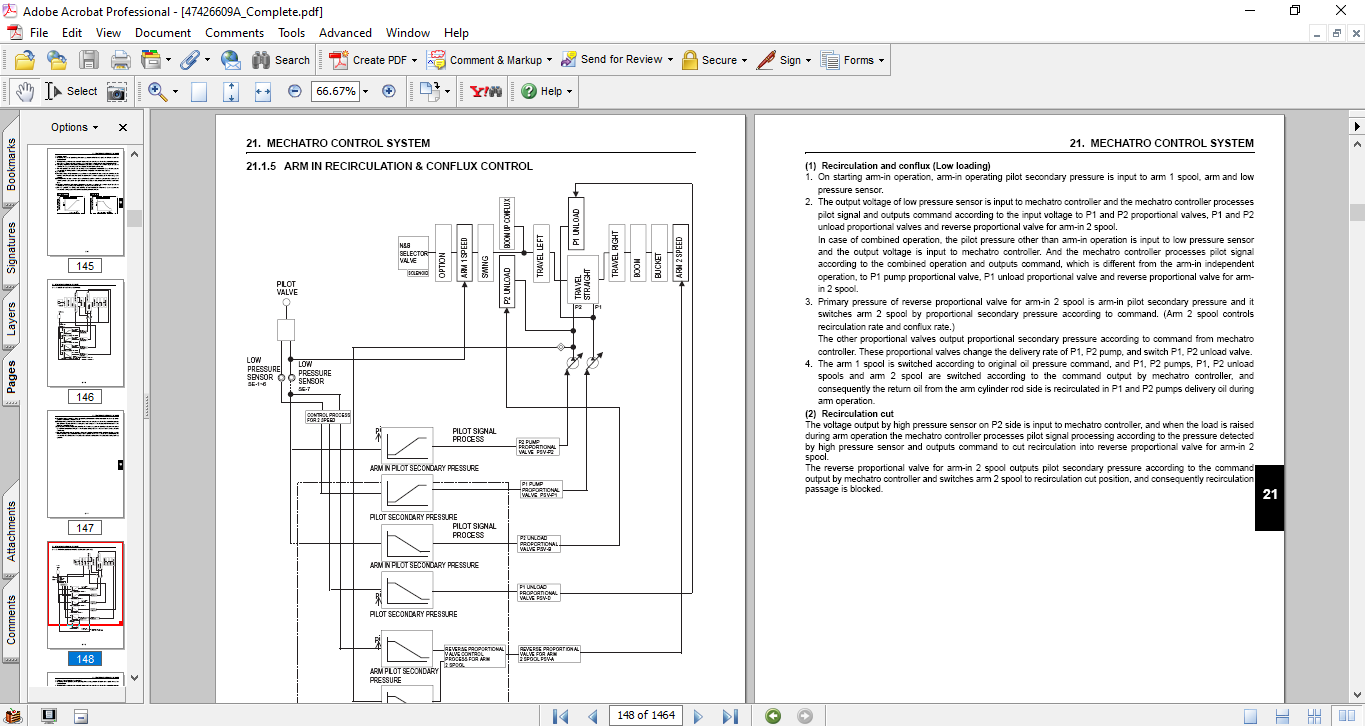Expand the Options dropdown in Pages panel
The width and height of the screenshot is (1365, 726).
(x=75, y=127)
